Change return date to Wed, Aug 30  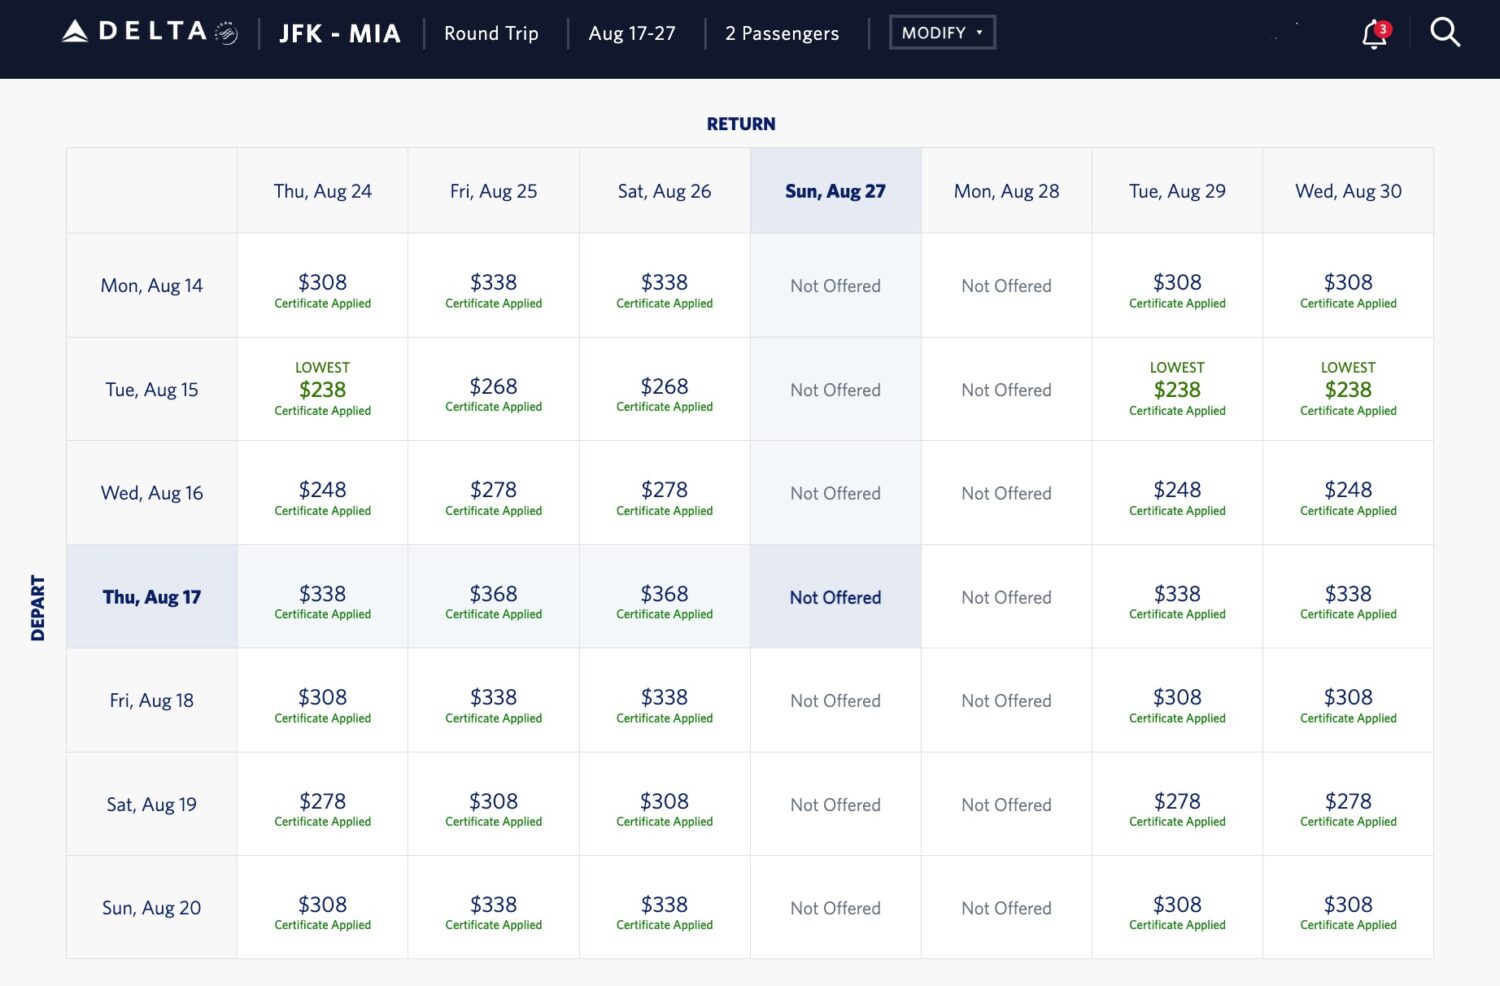1348,190
